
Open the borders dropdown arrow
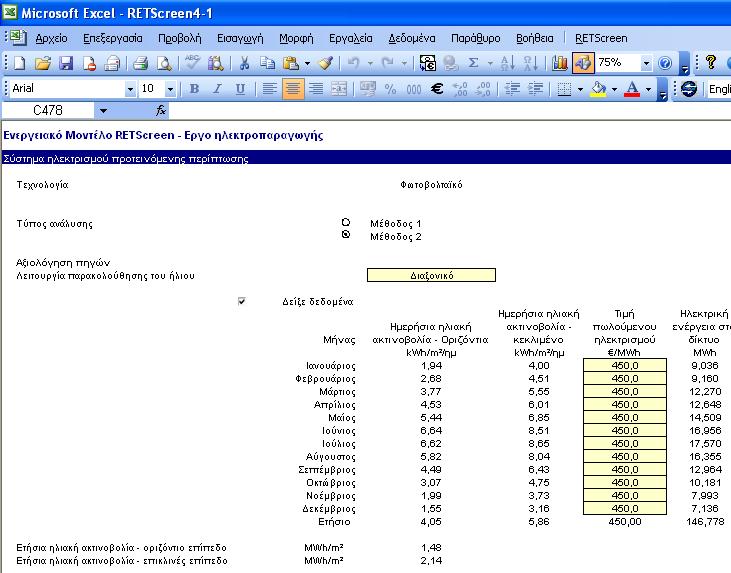click(x=580, y=89)
